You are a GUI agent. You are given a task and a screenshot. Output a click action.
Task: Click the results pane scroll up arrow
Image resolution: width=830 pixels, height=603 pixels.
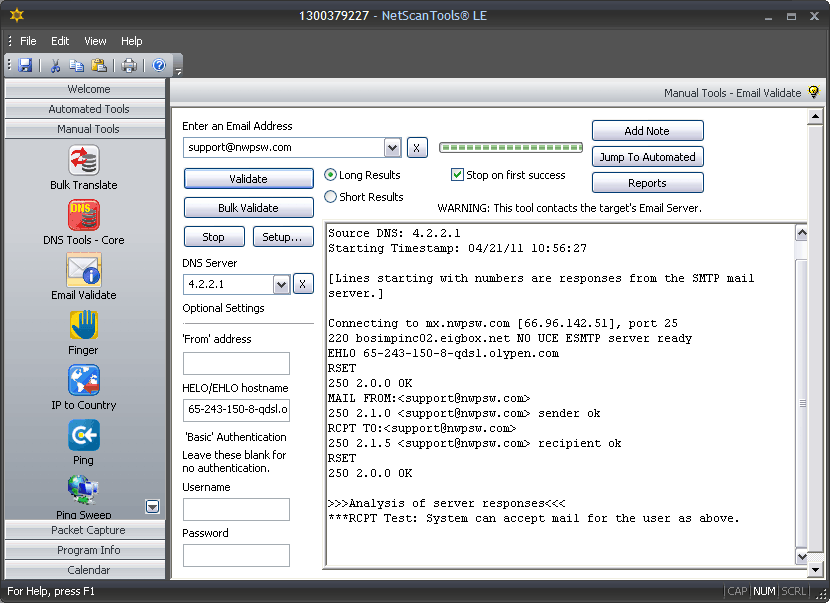click(x=801, y=233)
